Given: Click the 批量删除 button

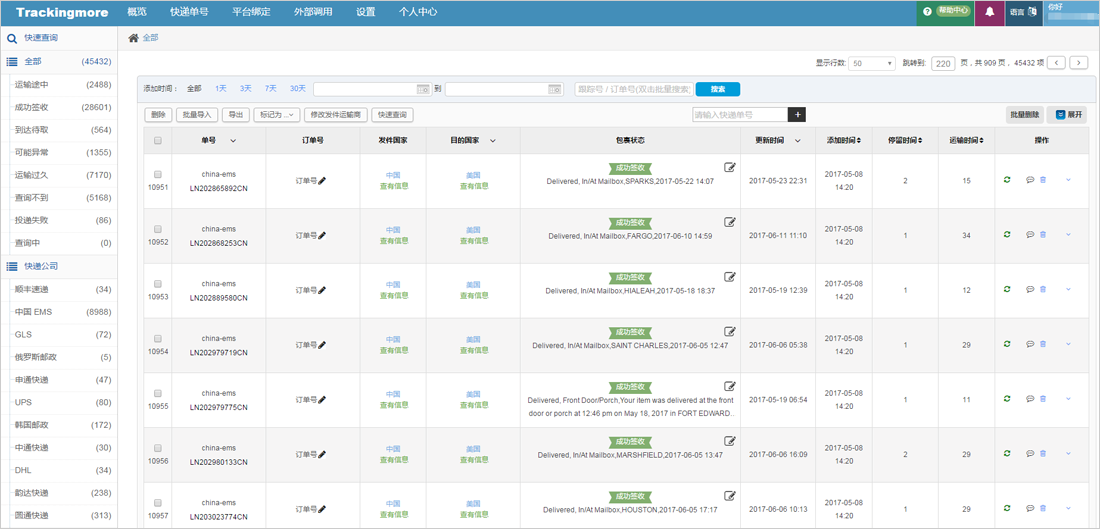Looking at the screenshot, I should click(x=1024, y=114).
